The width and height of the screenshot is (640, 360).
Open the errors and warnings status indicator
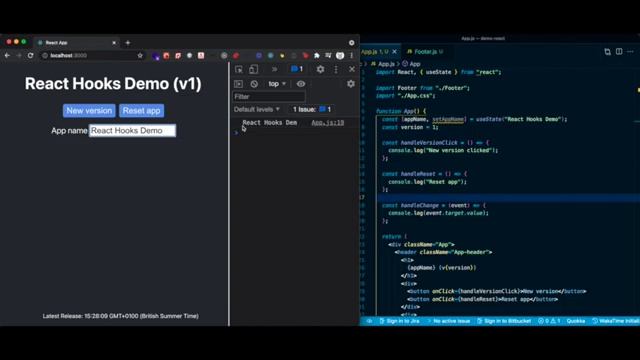tap(549, 321)
